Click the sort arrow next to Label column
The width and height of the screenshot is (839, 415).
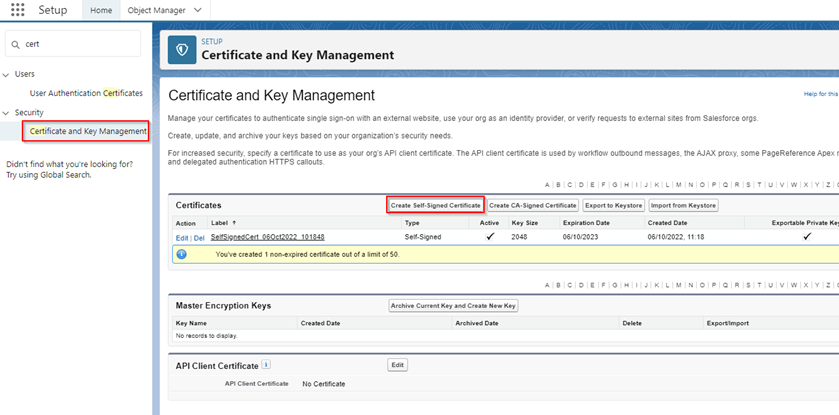point(234,222)
